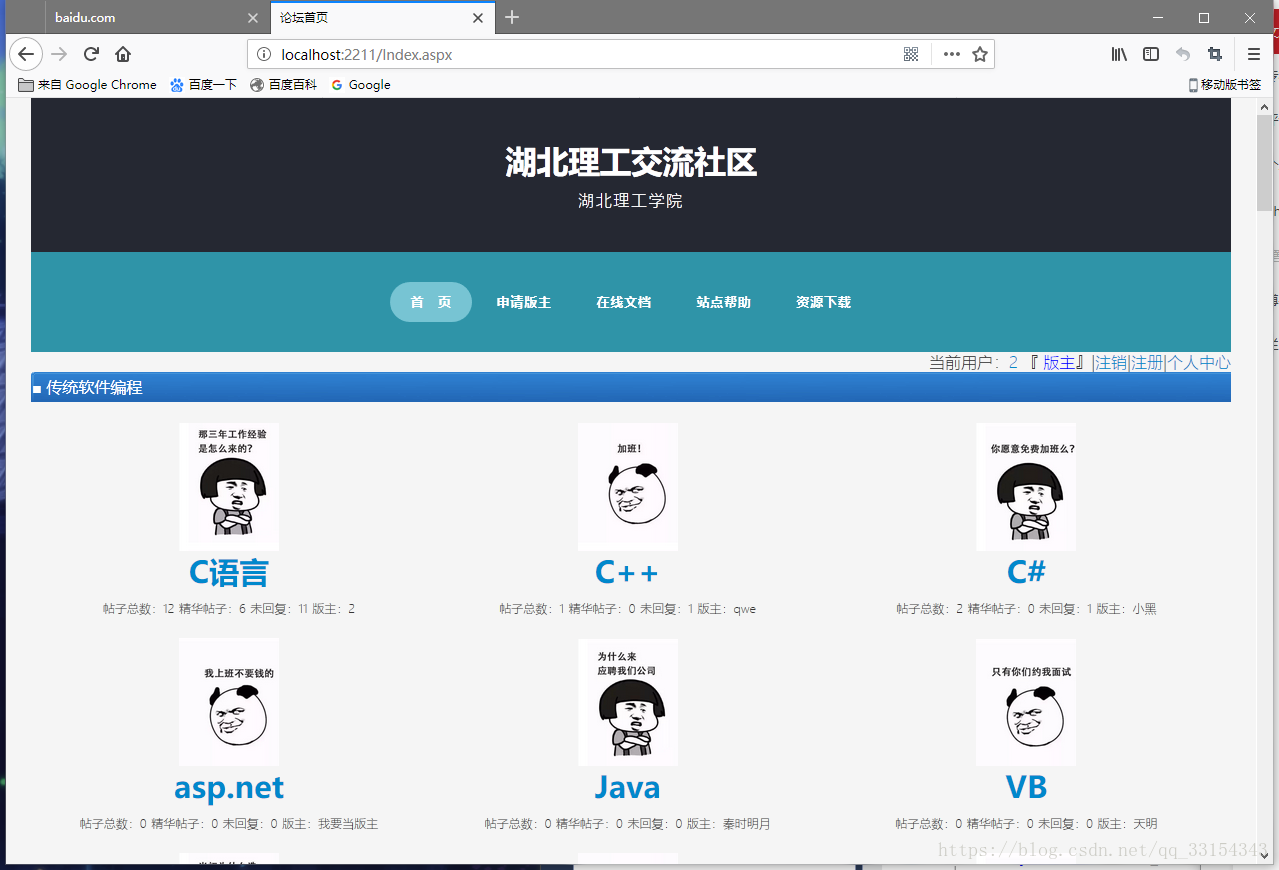Click the page vertical scrollbar thumb
1279x870 pixels.
(1264, 163)
